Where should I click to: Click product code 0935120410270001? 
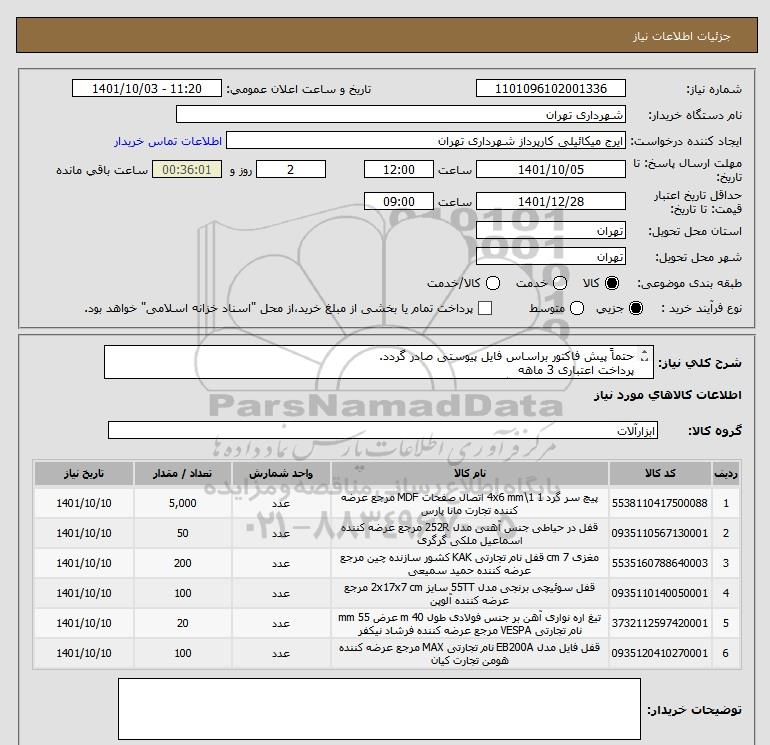point(660,653)
